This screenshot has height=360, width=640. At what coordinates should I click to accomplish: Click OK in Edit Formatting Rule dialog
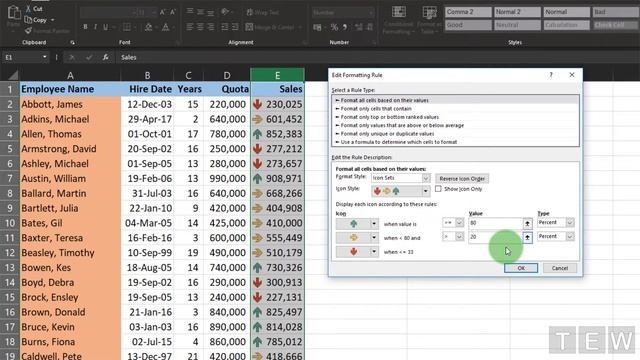(x=521, y=268)
